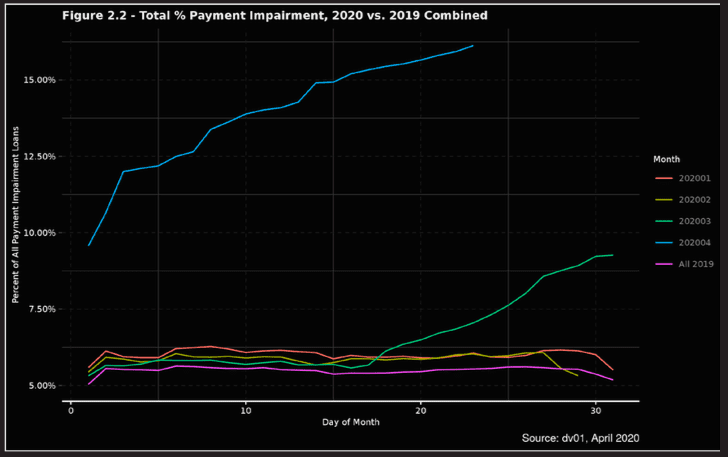Click the 12.50% y-axis label
This screenshot has width=728, height=457.
coord(39,157)
